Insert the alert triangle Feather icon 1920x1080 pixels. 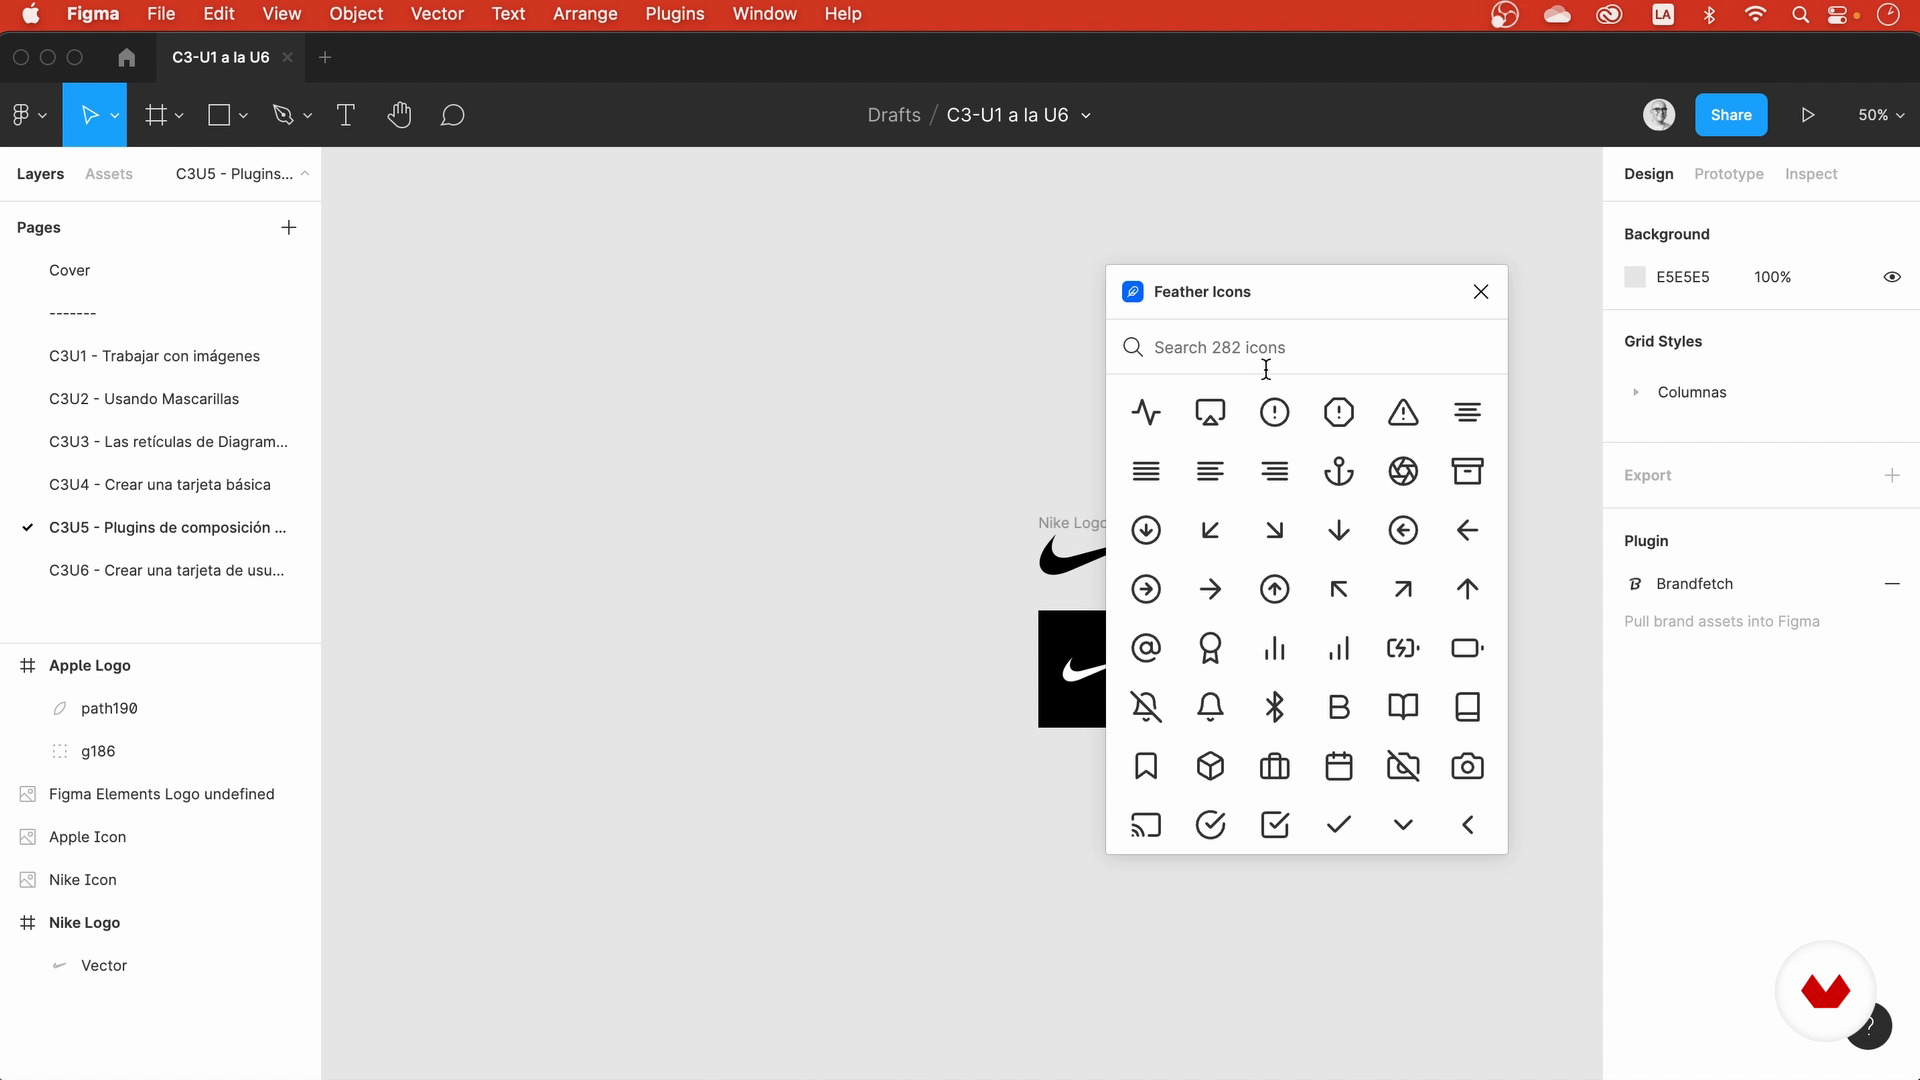pyautogui.click(x=1403, y=412)
